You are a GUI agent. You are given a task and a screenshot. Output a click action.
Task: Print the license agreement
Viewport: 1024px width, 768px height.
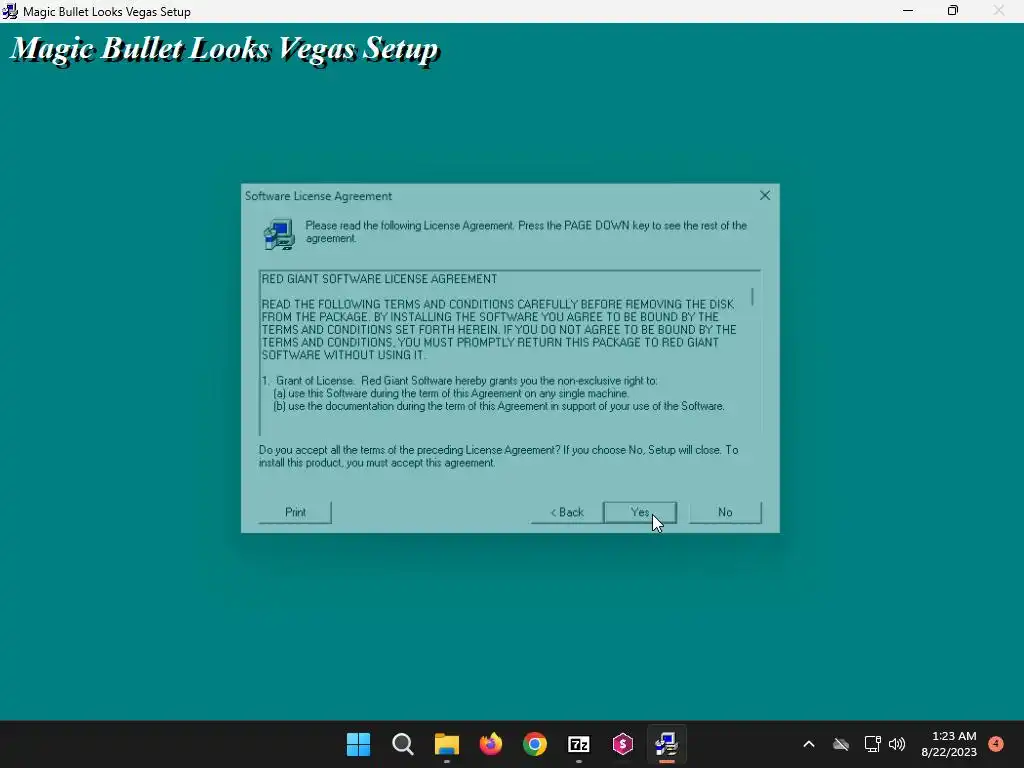[295, 512]
